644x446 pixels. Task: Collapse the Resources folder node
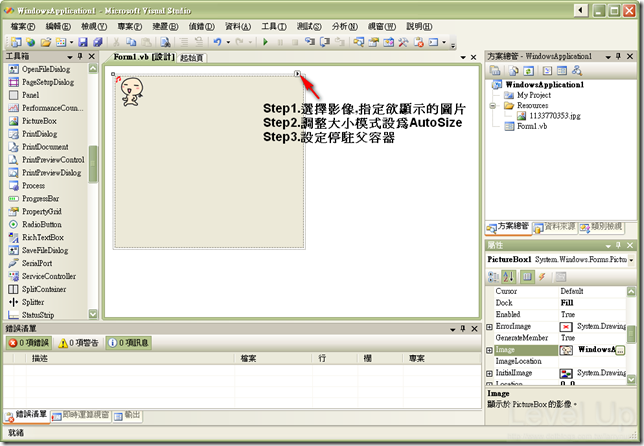(x=492, y=106)
